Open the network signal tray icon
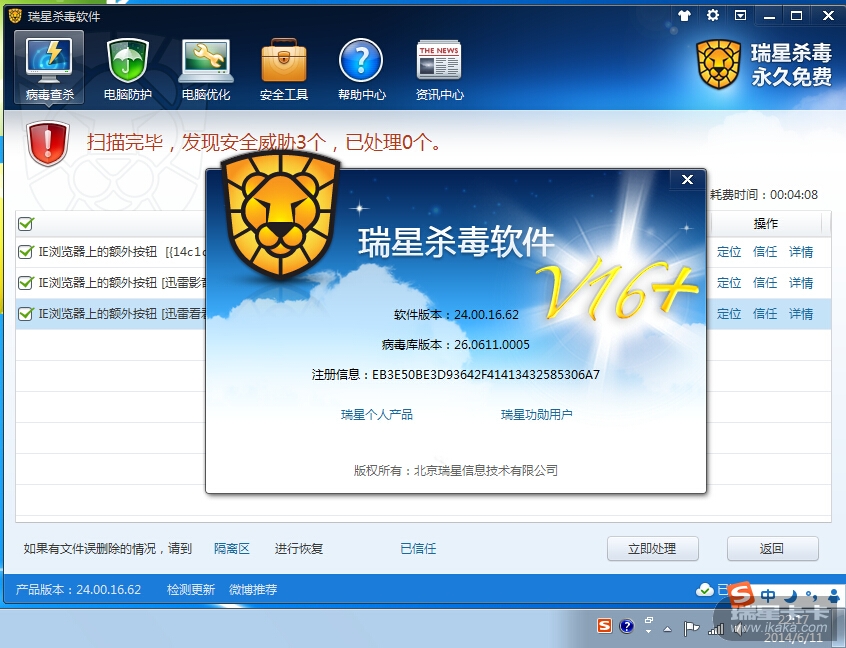846x648 pixels. 716,629
